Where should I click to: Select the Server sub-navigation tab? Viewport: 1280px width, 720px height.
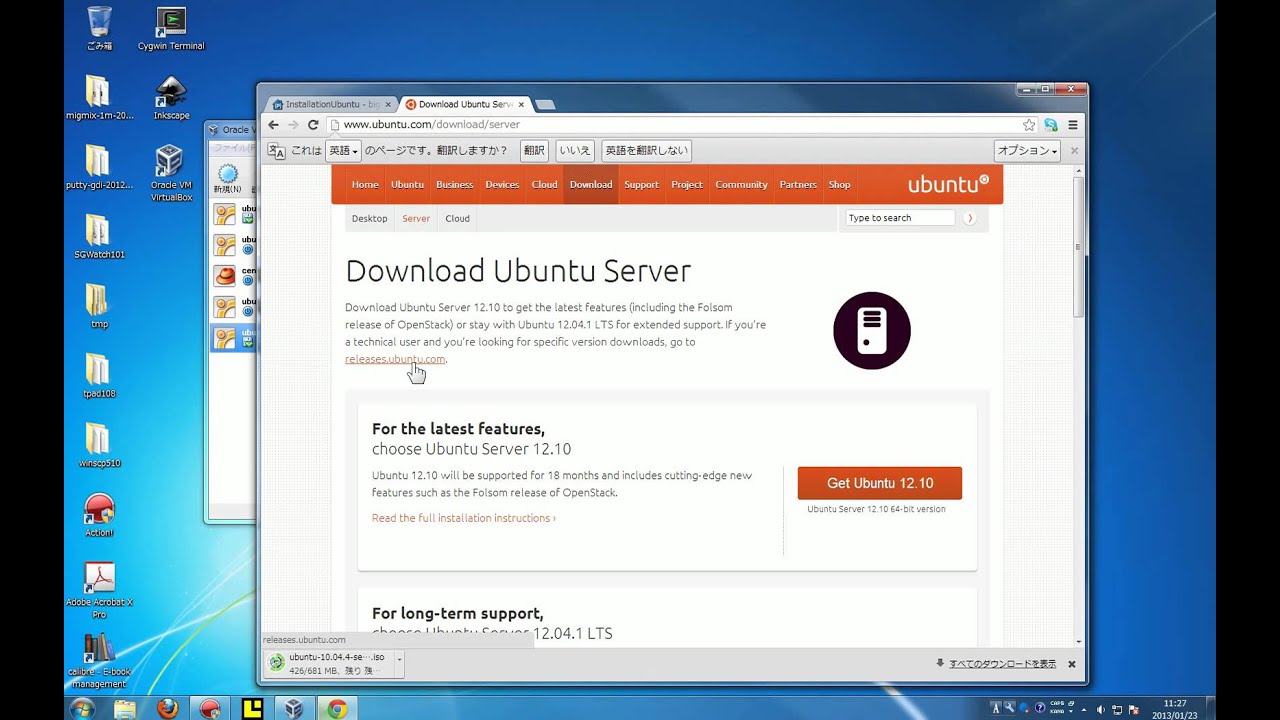pyautogui.click(x=416, y=218)
